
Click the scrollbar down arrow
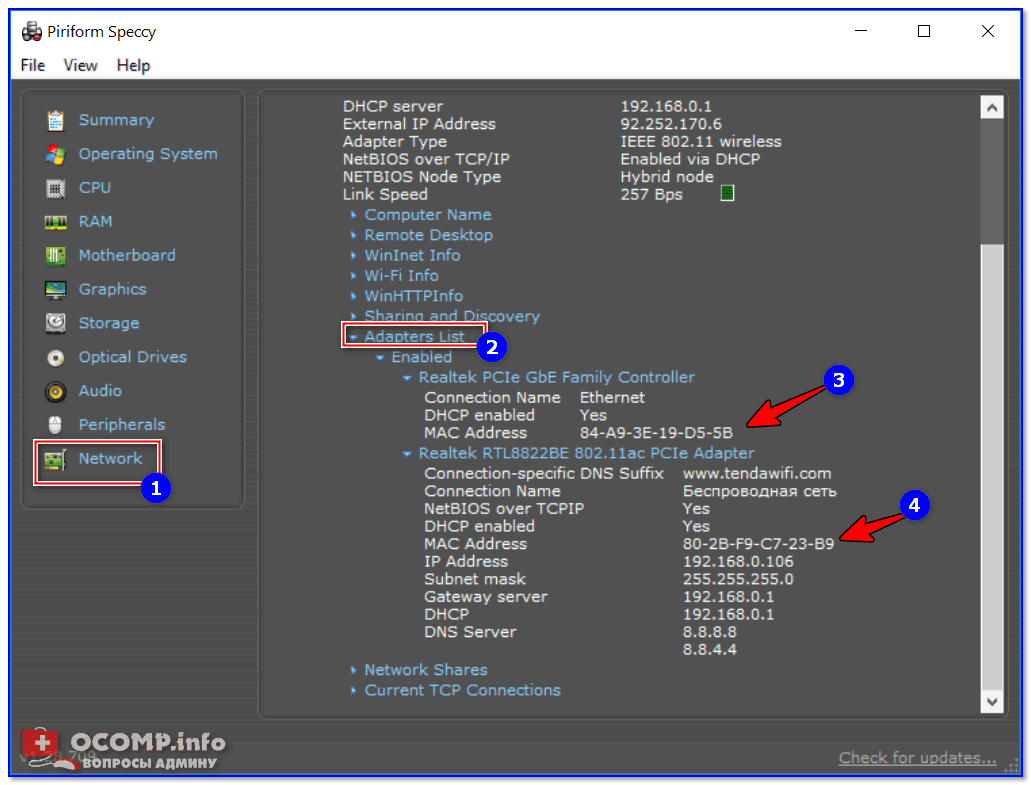pos(991,702)
